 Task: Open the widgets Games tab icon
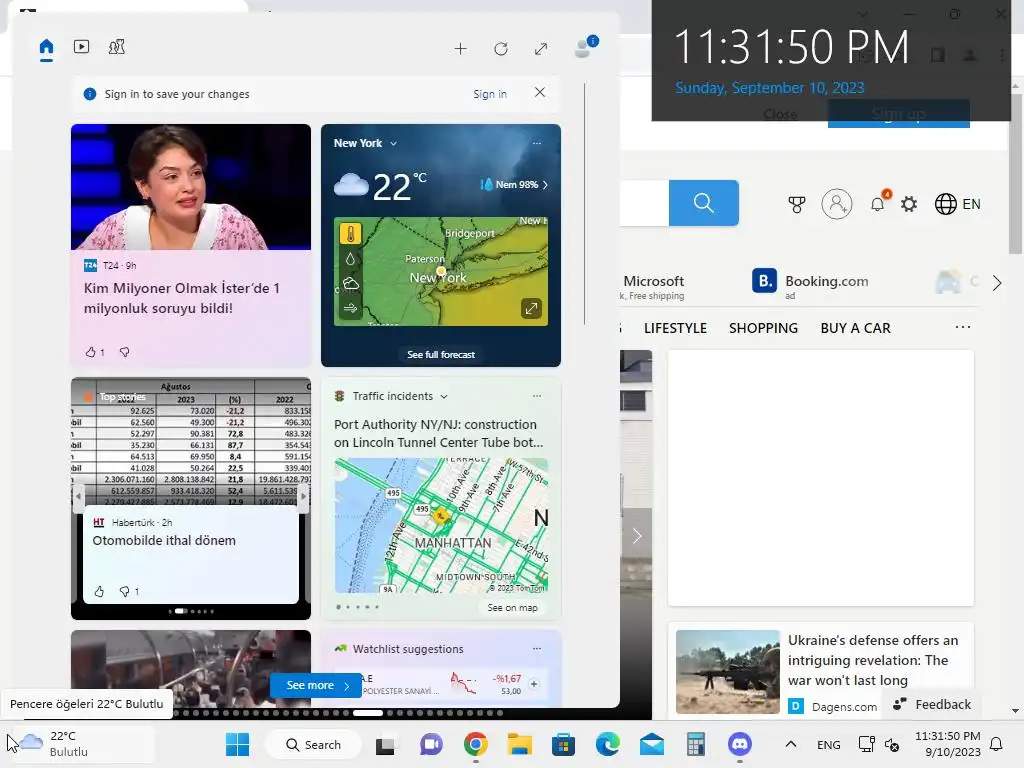coord(117,47)
